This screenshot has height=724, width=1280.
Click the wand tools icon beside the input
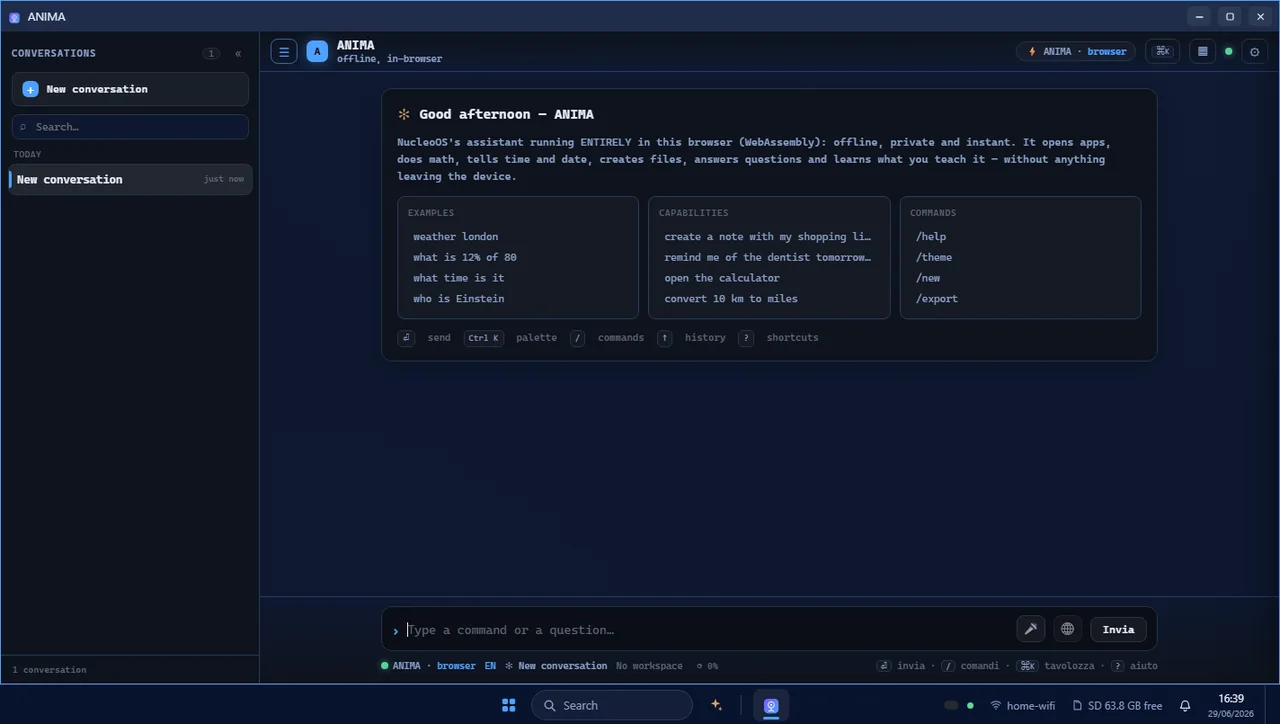click(x=1030, y=629)
